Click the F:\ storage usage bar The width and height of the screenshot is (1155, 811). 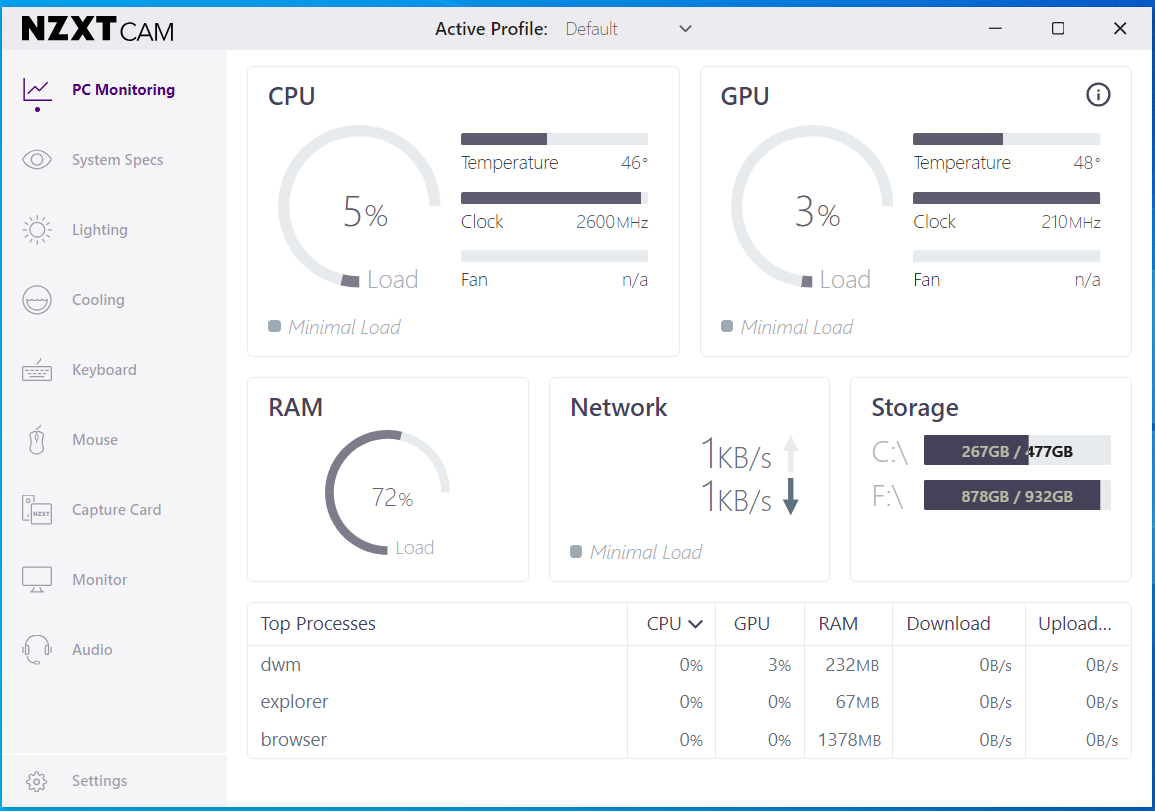pos(1016,496)
